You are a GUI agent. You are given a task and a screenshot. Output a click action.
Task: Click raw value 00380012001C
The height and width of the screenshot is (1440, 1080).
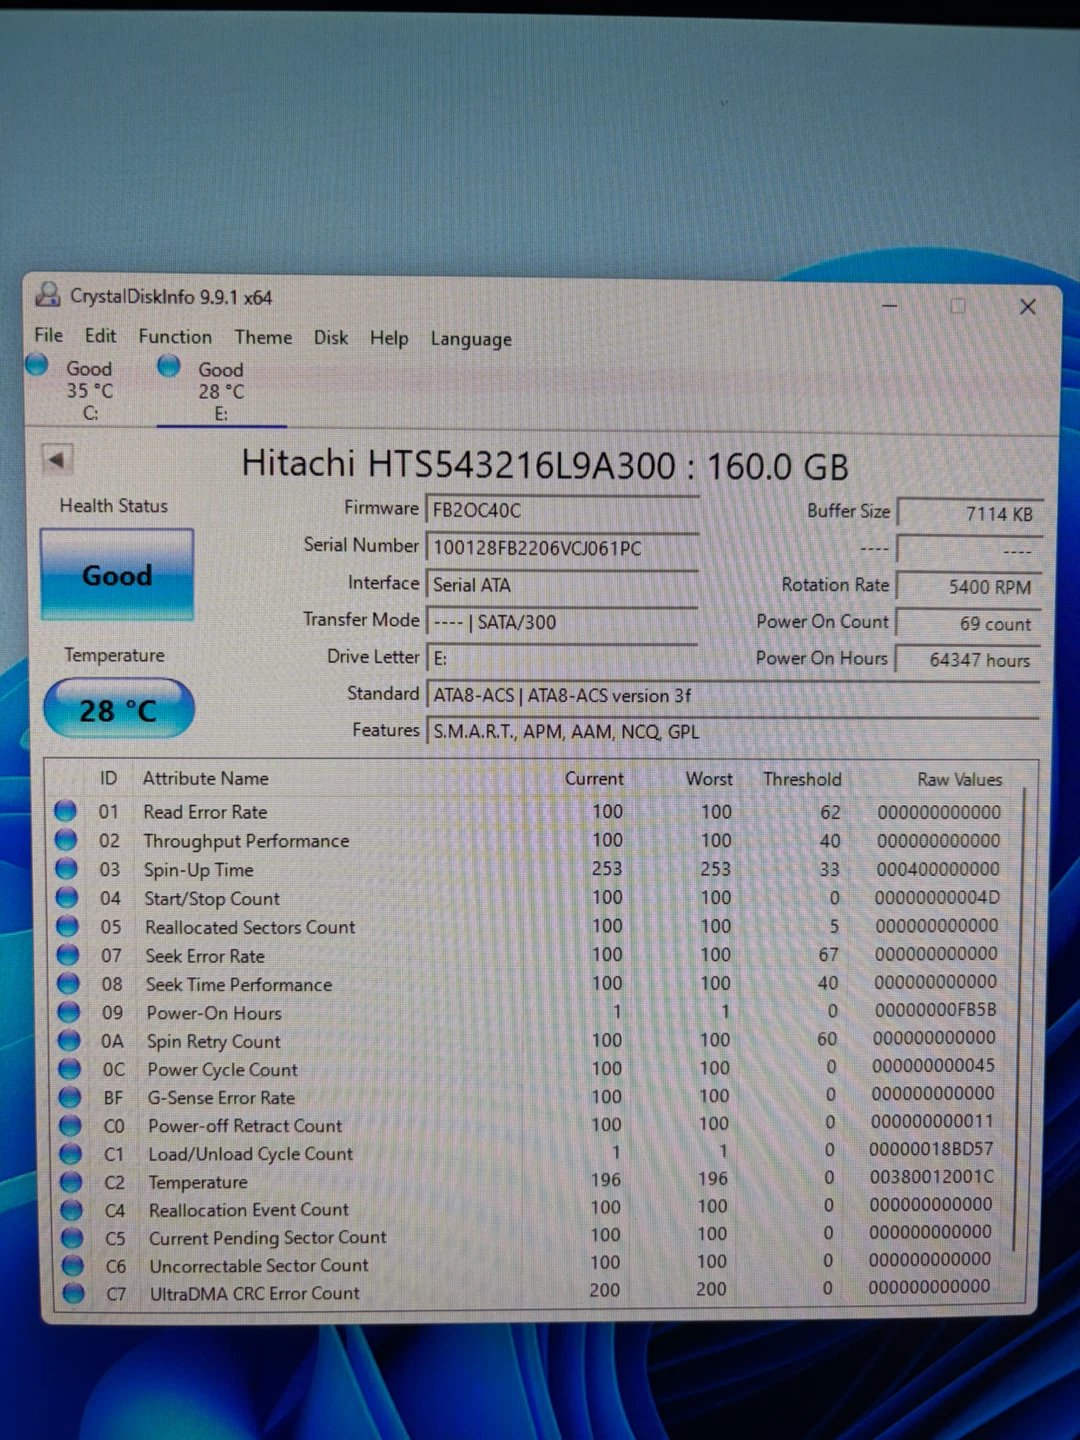click(932, 1177)
